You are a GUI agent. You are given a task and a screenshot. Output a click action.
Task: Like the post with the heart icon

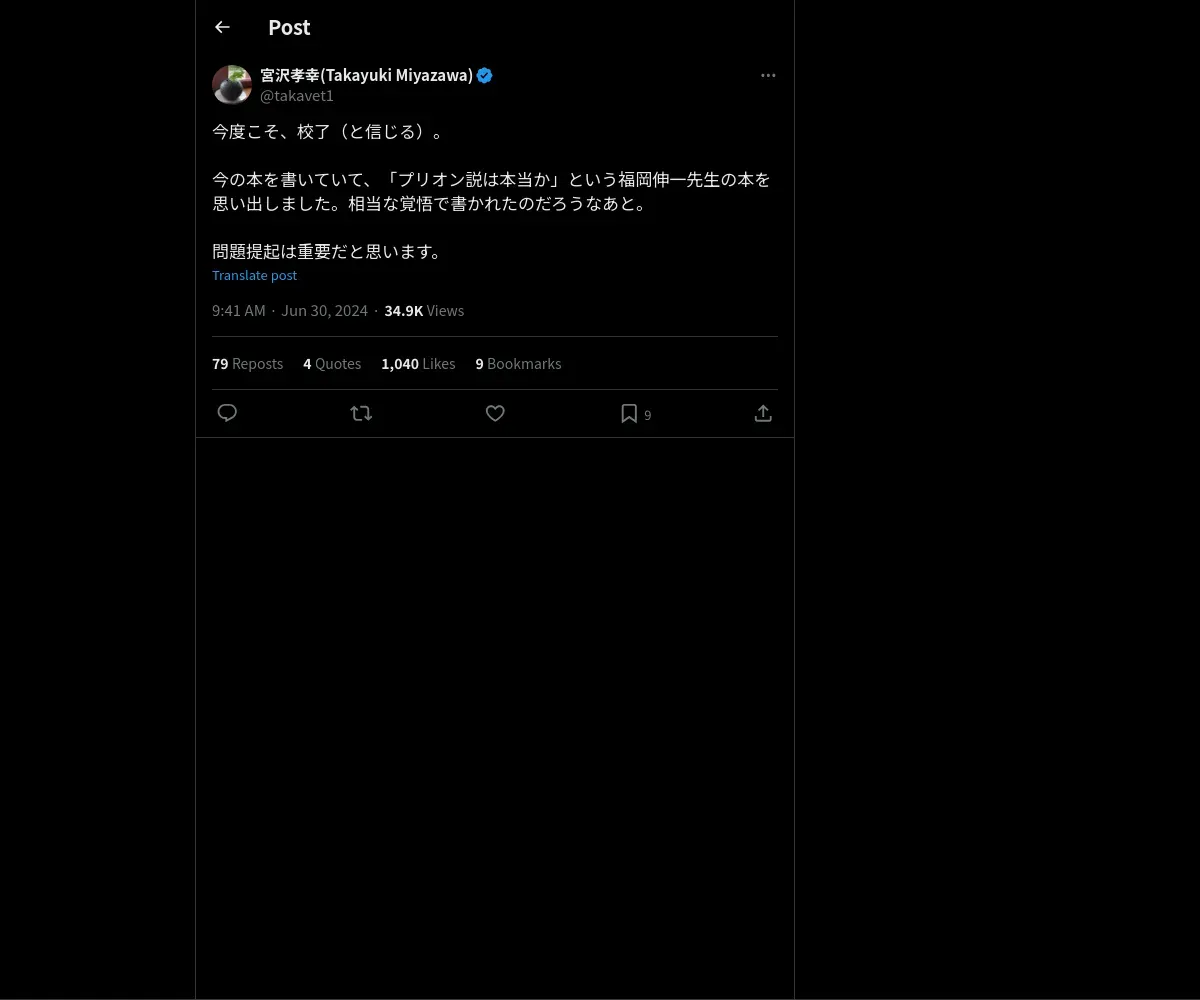pyautogui.click(x=495, y=413)
